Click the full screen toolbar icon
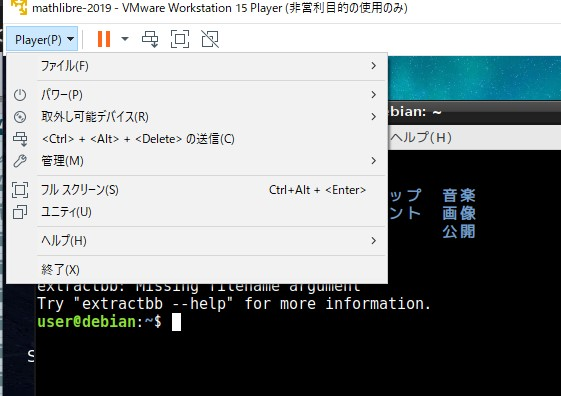561x396 pixels. (180, 39)
